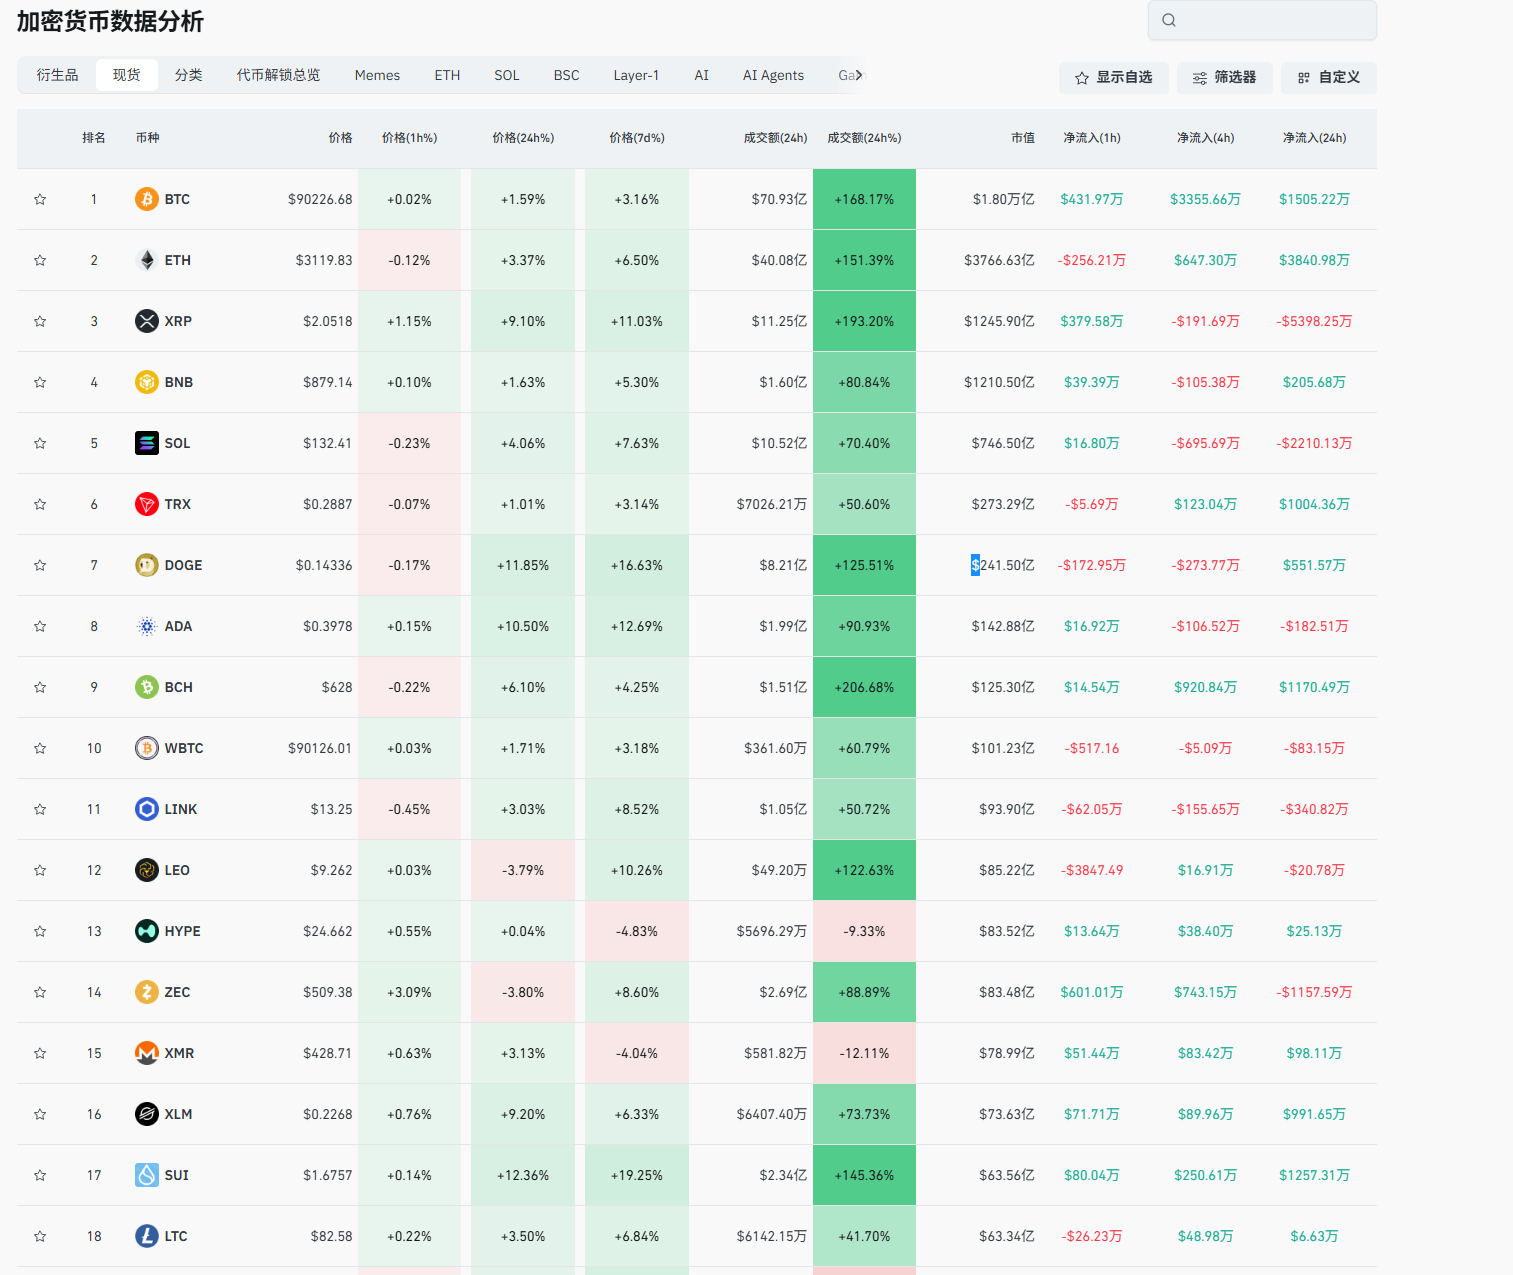Click the search input field
Viewport: 1513px width, 1275px height.
pyautogui.click(x=1275, y=20)
